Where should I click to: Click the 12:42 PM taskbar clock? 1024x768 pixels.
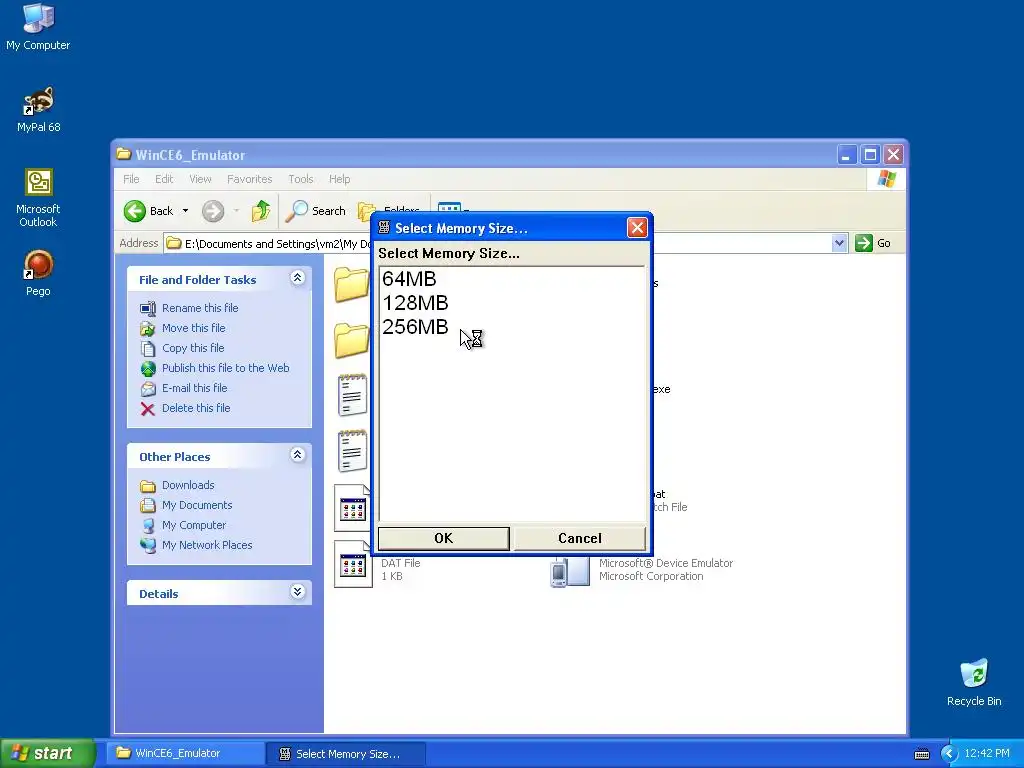[x=987, y=754]
